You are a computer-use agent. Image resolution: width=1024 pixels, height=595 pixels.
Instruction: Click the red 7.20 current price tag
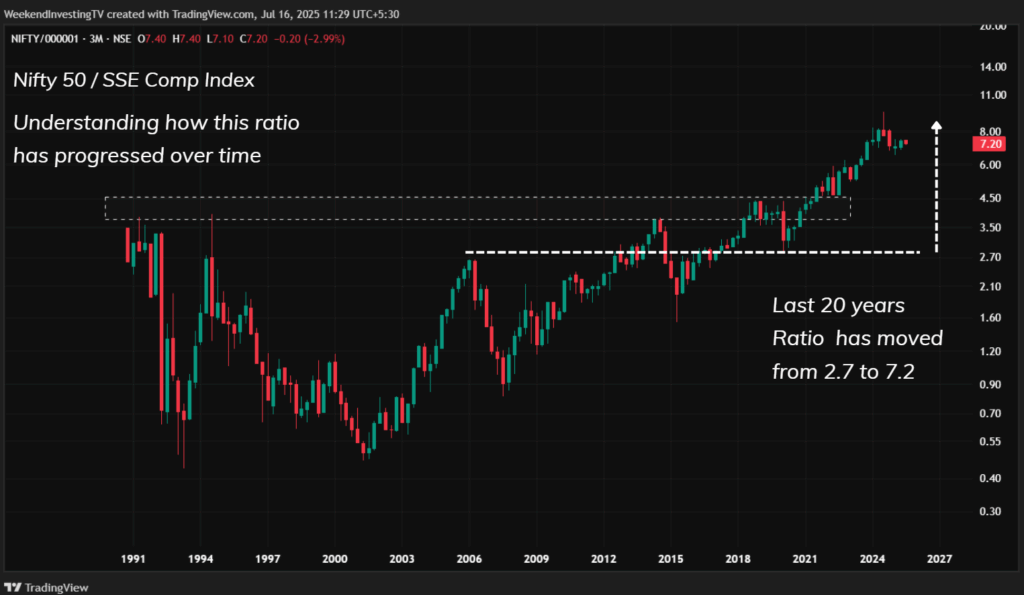coord(989,144)
